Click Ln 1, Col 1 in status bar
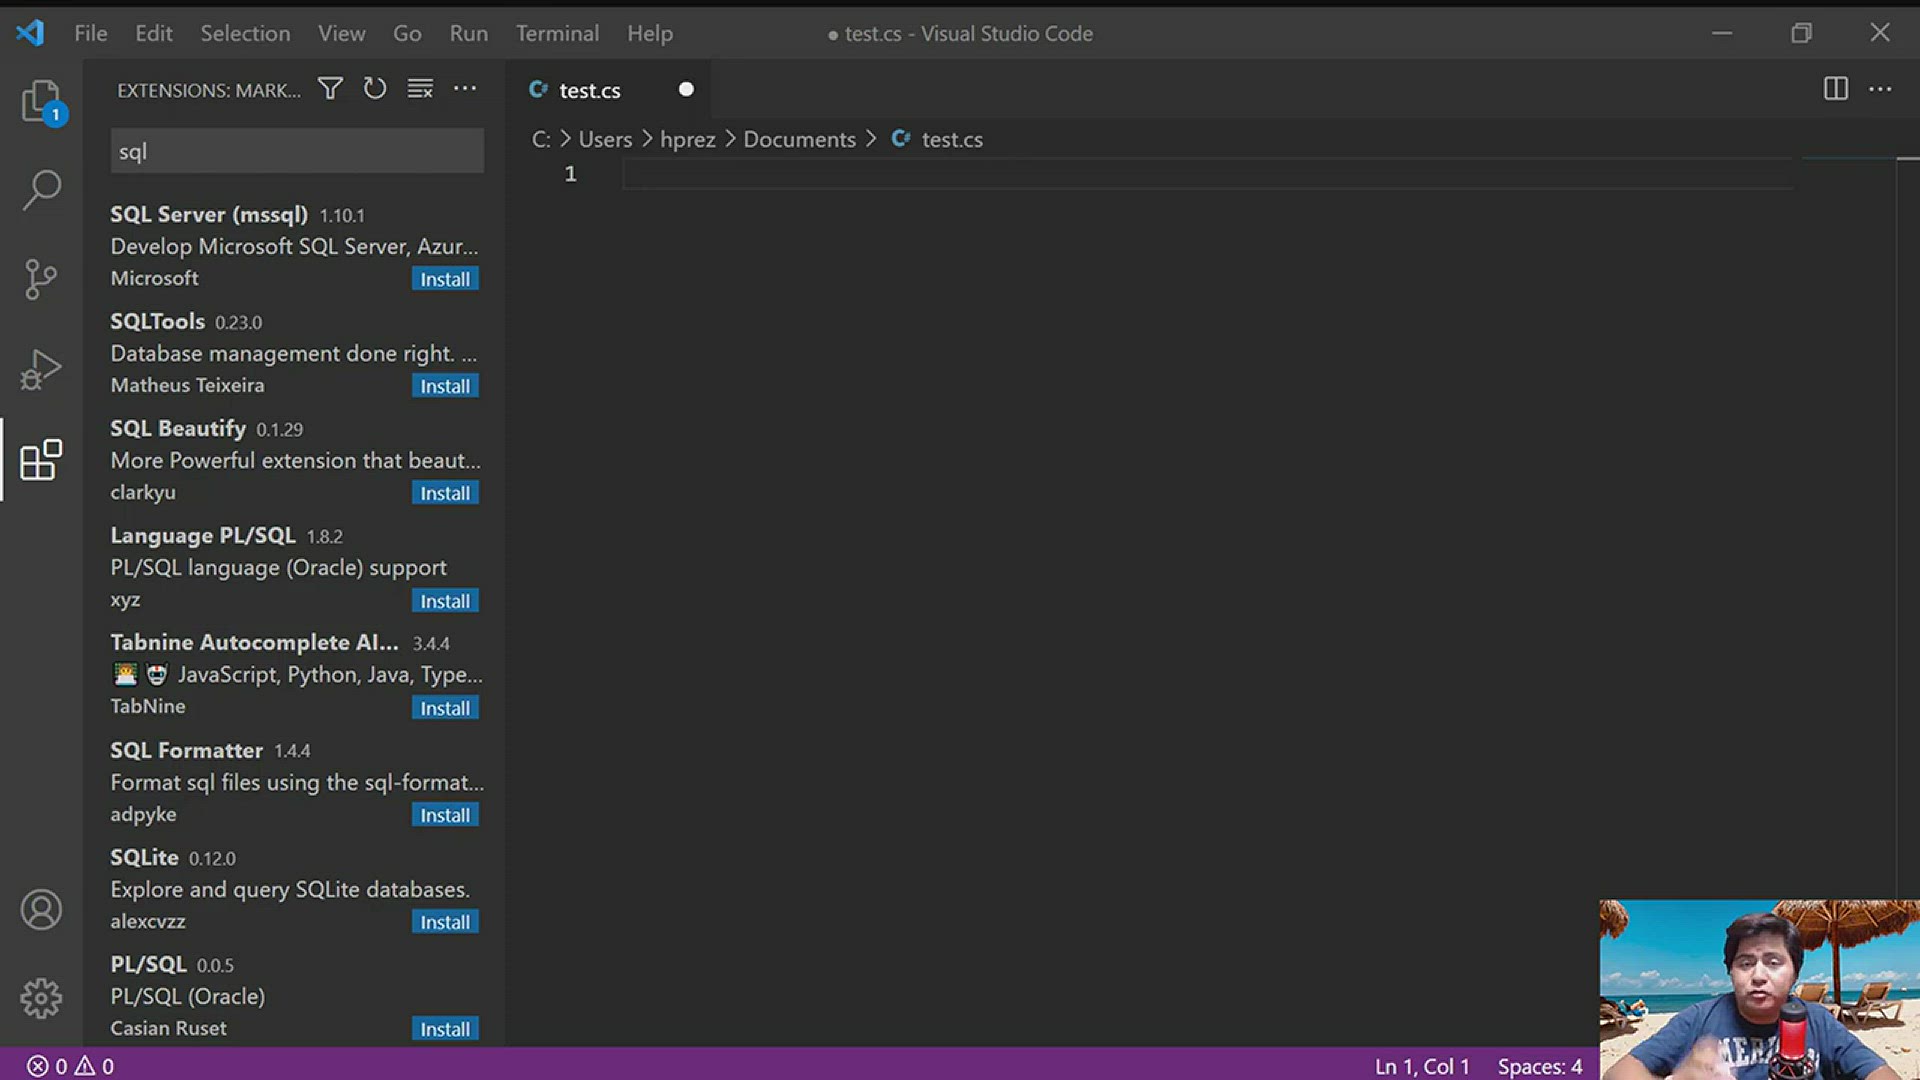The width and height of the screenshot is (1920, 1080). (1422, 1066)
